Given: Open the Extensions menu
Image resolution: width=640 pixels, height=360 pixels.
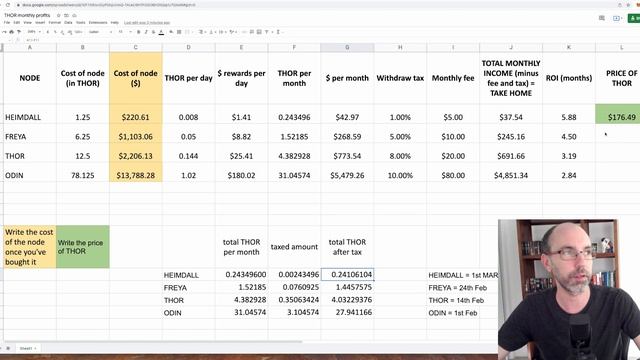Looking at the screenshot, I should point(98,22).
